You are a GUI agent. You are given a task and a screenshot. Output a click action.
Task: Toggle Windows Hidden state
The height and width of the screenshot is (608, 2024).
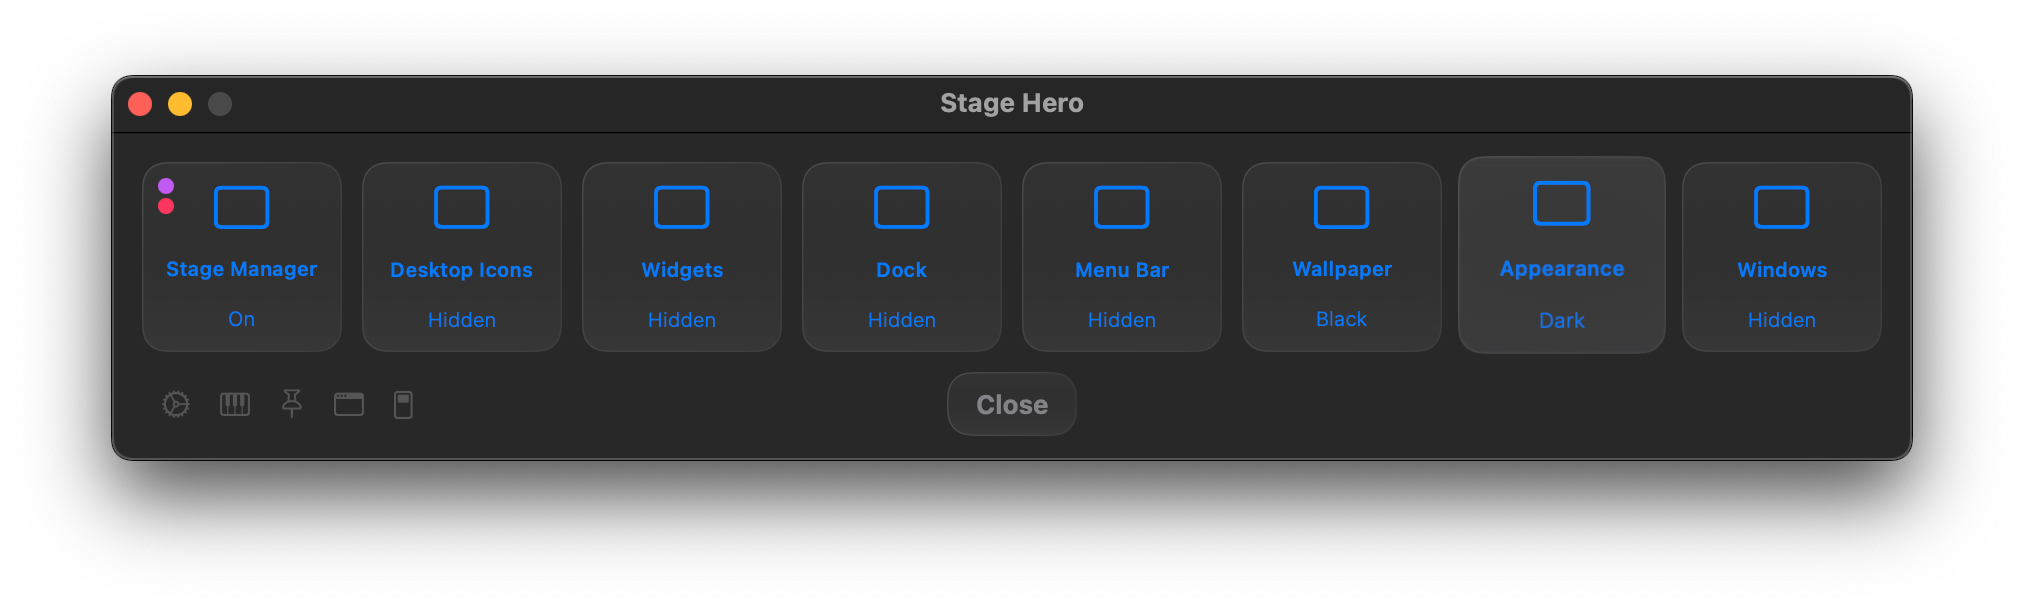pos(1781,320)
